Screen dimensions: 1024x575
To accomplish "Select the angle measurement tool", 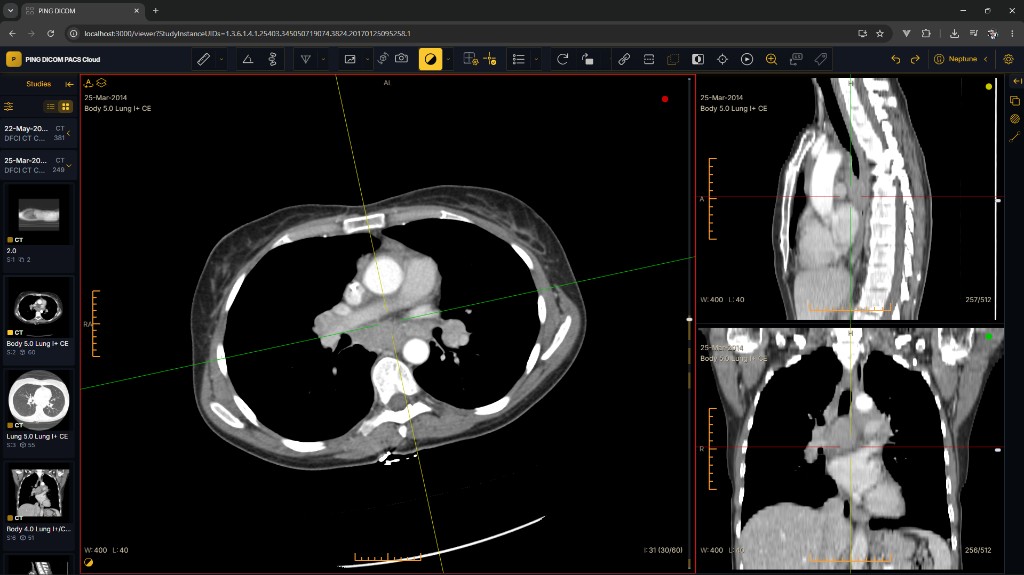I will pos(248,59).
